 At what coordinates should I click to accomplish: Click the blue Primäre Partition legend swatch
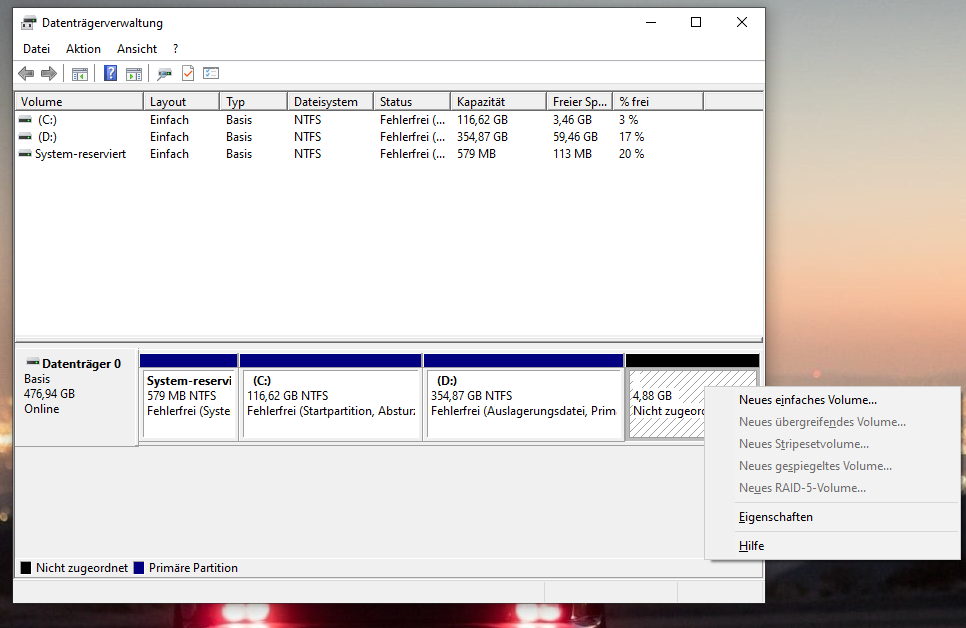(x=139, y=568)
